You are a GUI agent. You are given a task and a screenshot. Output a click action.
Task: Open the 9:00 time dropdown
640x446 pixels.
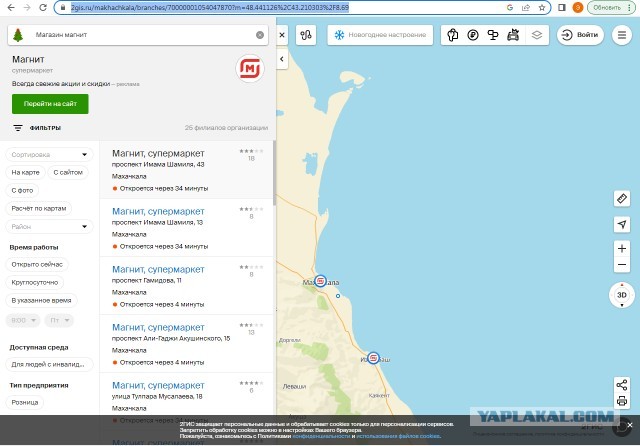click(23, 320)
